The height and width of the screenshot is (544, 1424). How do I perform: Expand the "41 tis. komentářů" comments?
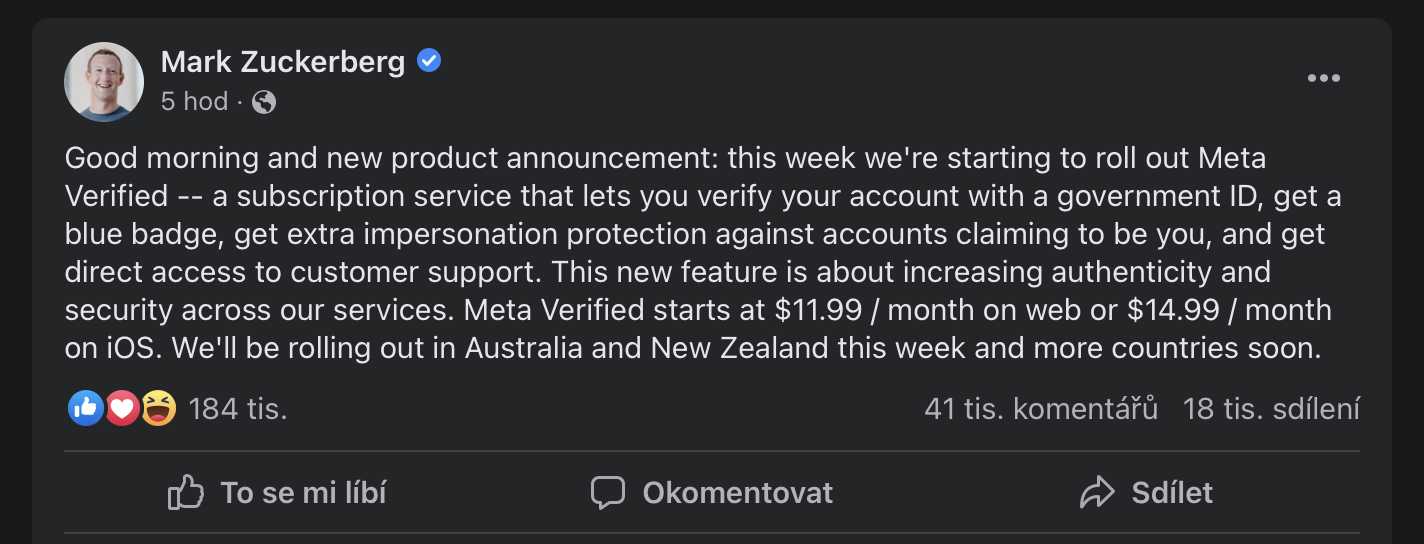[x=1041, y=408]
